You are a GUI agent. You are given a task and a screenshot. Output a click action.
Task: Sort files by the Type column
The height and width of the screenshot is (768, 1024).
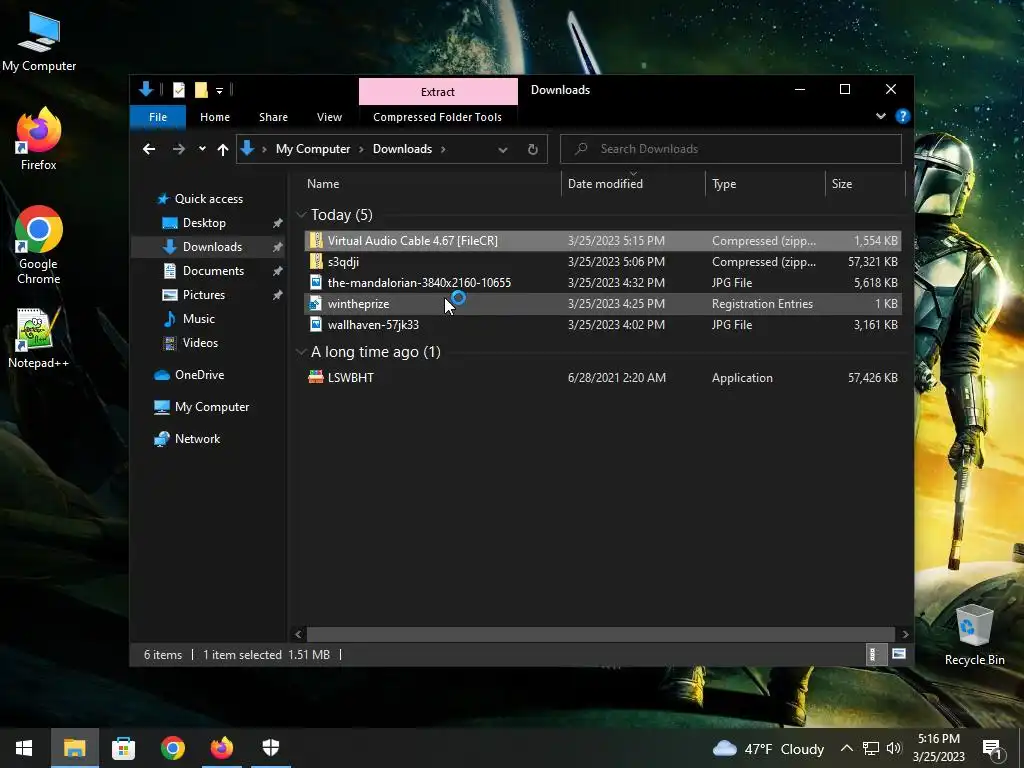[765, 184]
